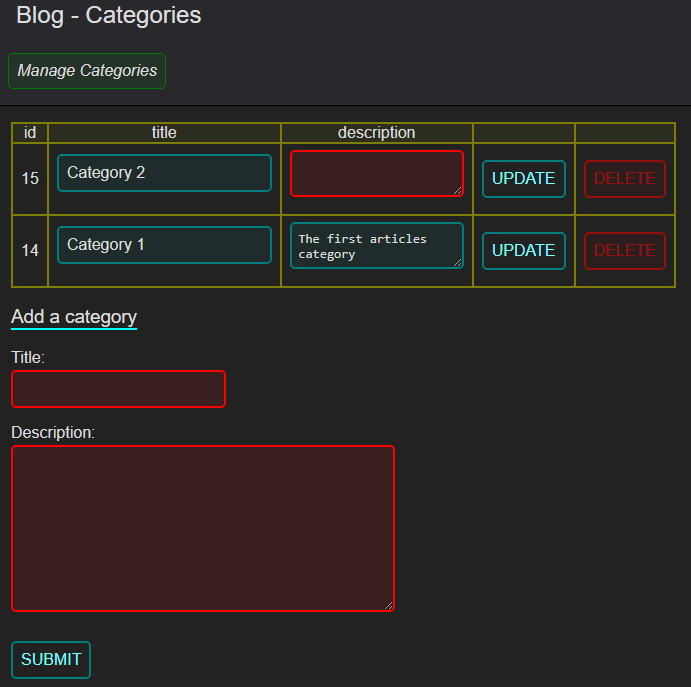Viewport: 691px width, 687px height.
Task: Focus the empty Title input for new category
Action: [x=118, y=389]
